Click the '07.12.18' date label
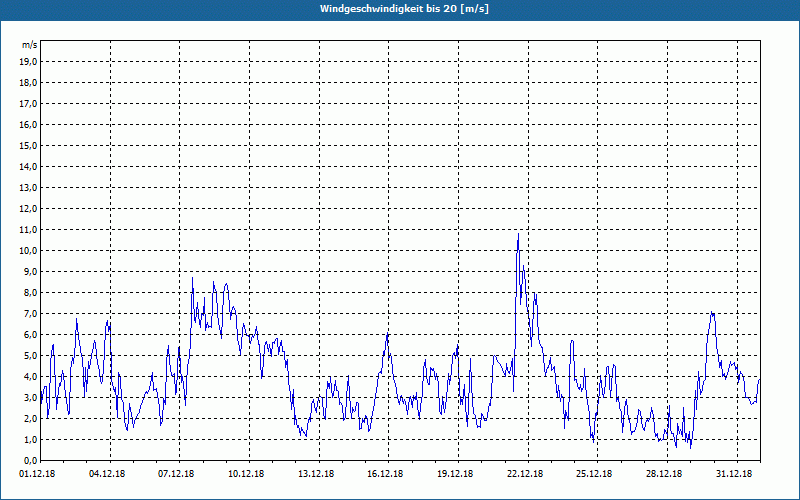 (x=176, y=474)
